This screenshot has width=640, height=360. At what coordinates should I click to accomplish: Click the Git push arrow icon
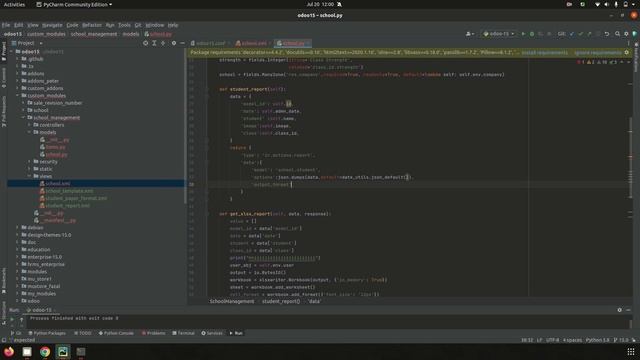click(x=589, y=34)
